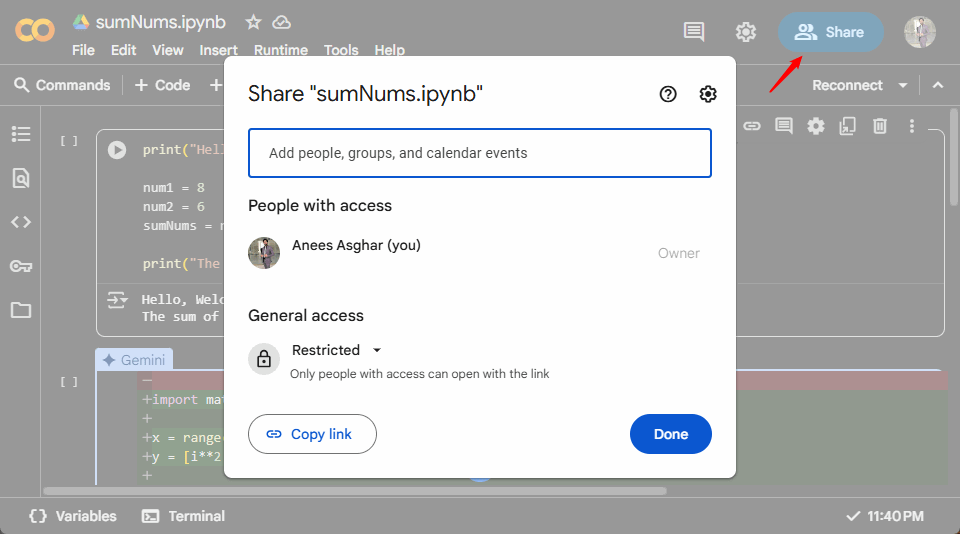Open share settings gear in dialog
The image size is (960, 534).
click(x=708, y=94)
